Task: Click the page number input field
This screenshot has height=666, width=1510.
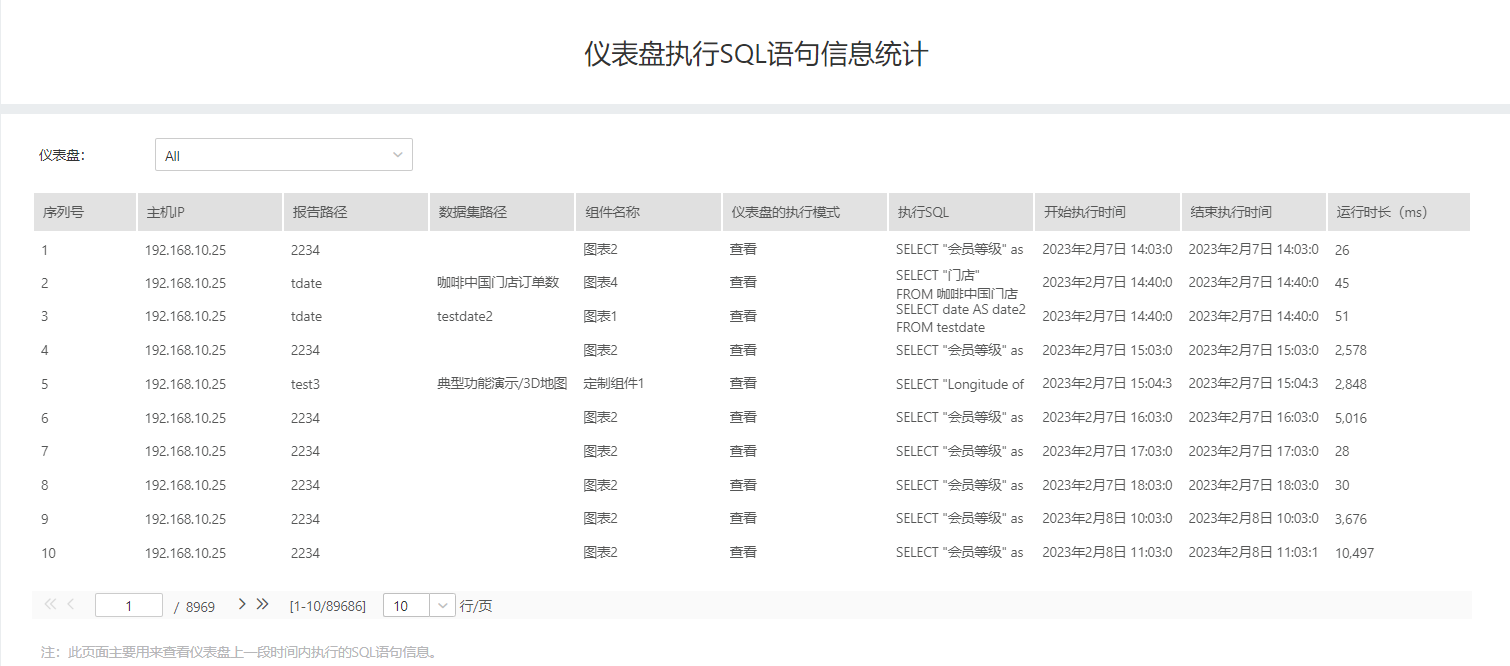Action: [x=128, y=604]
